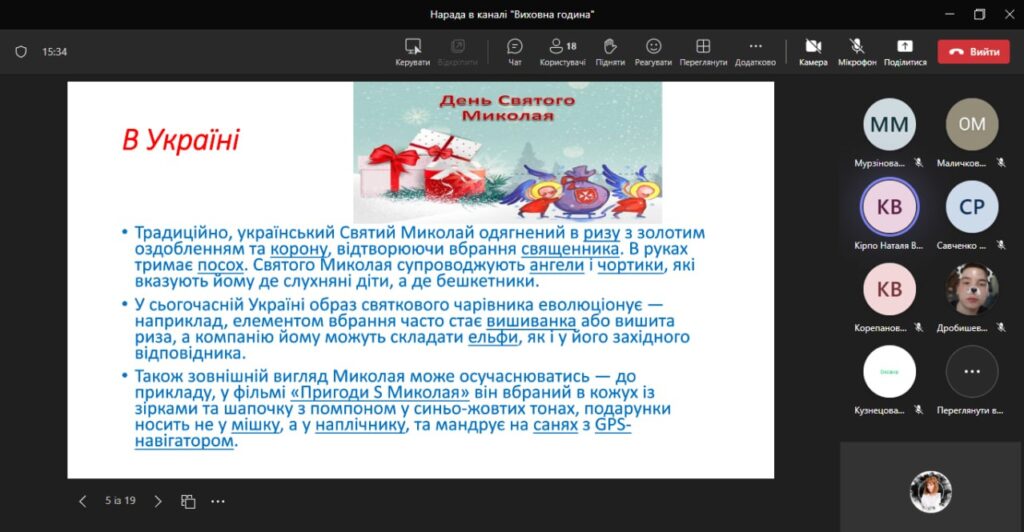The height and width of the screenshot is (532, 1024).
Task: Open slide options ellipsis menu
Action: [218, 501]
